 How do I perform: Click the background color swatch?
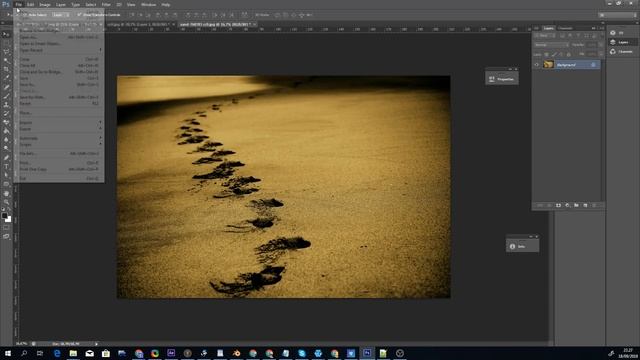point(9,220)
